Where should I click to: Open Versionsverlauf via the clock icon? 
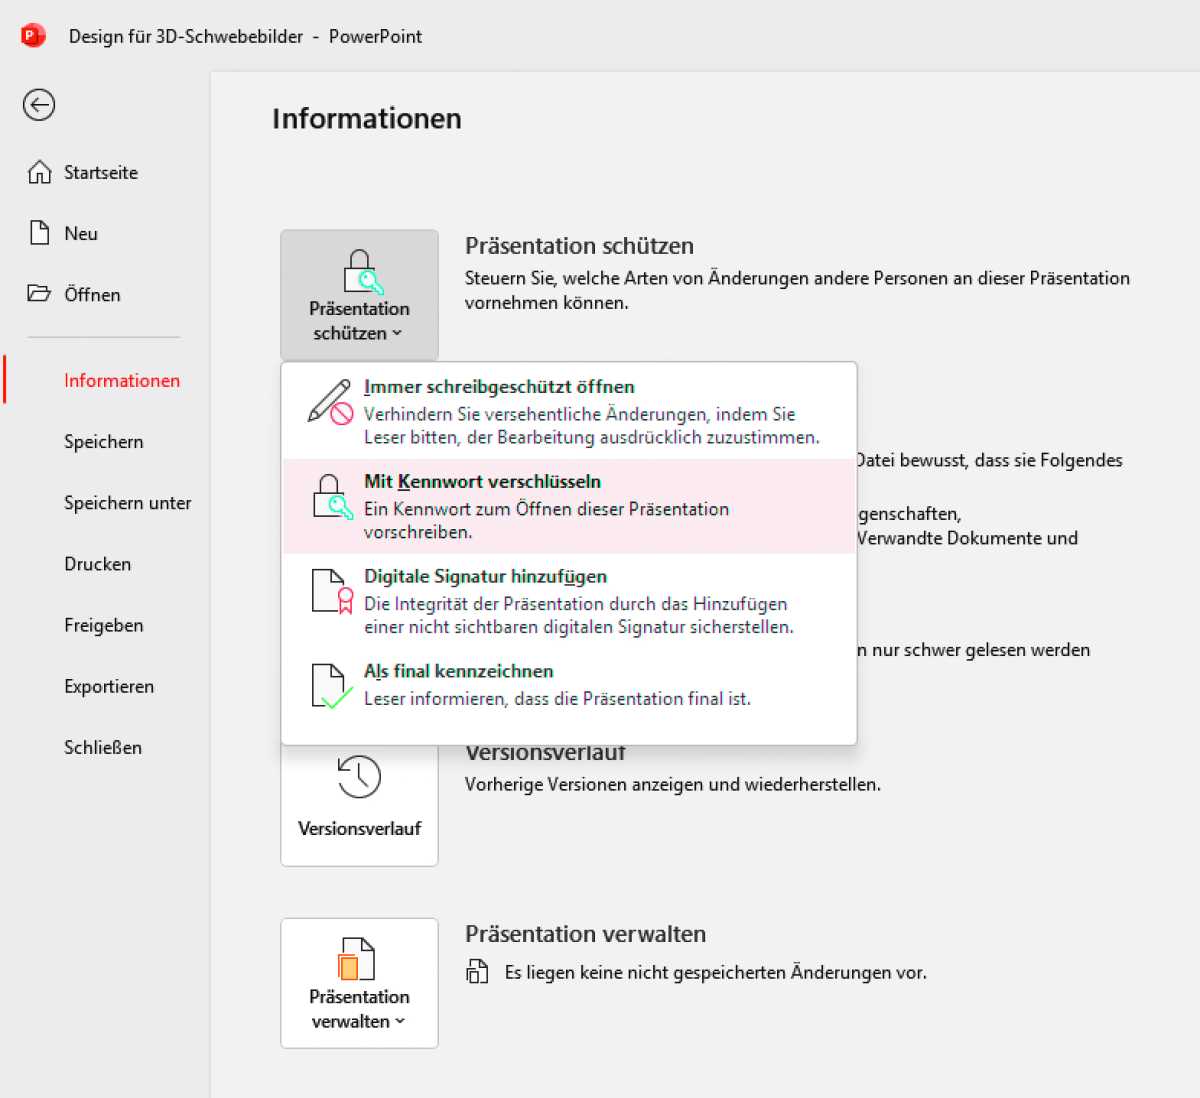click(358, 775)
